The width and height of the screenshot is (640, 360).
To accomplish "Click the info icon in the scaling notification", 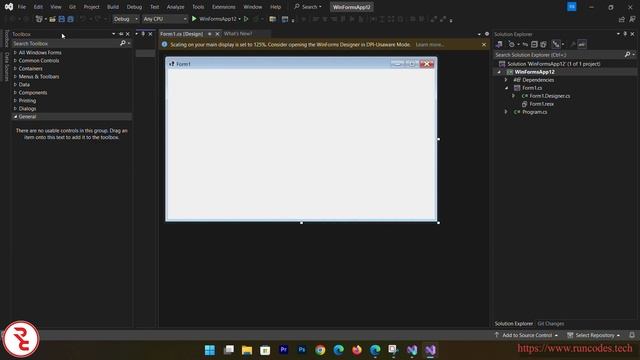I will point(164,44).
